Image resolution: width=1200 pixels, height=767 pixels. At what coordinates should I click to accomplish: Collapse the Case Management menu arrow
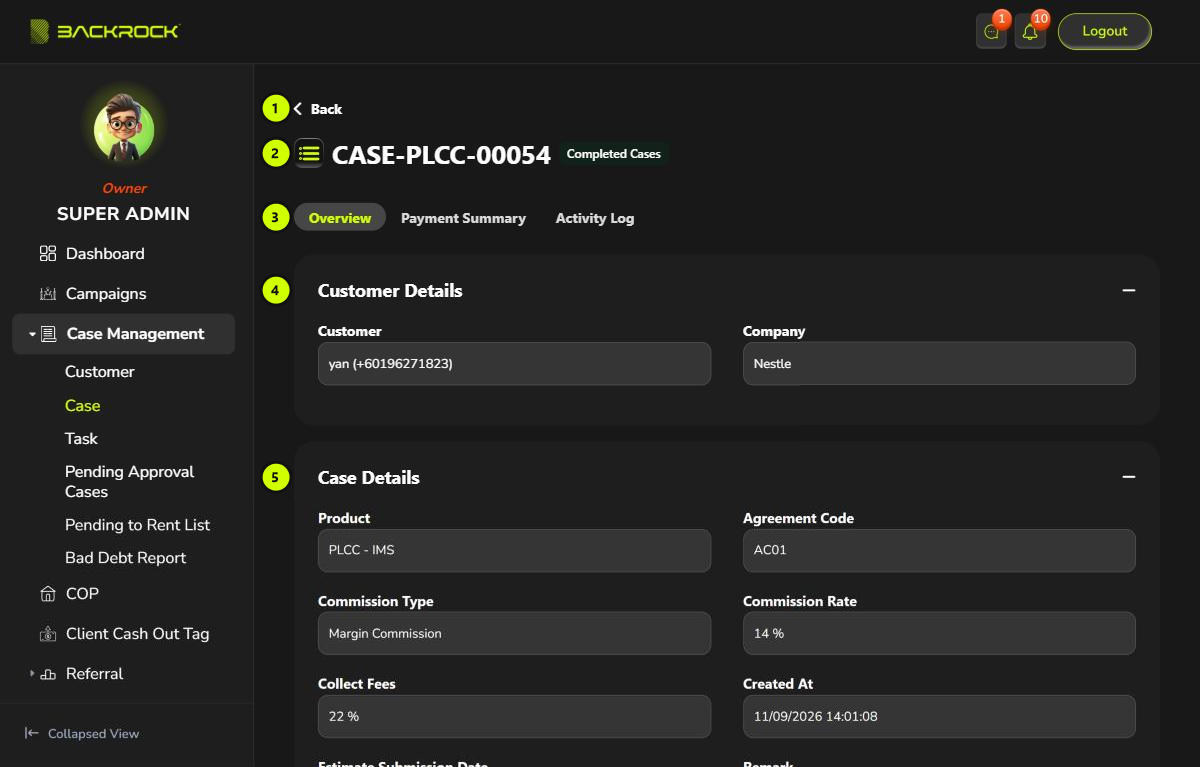pos(32,334)
